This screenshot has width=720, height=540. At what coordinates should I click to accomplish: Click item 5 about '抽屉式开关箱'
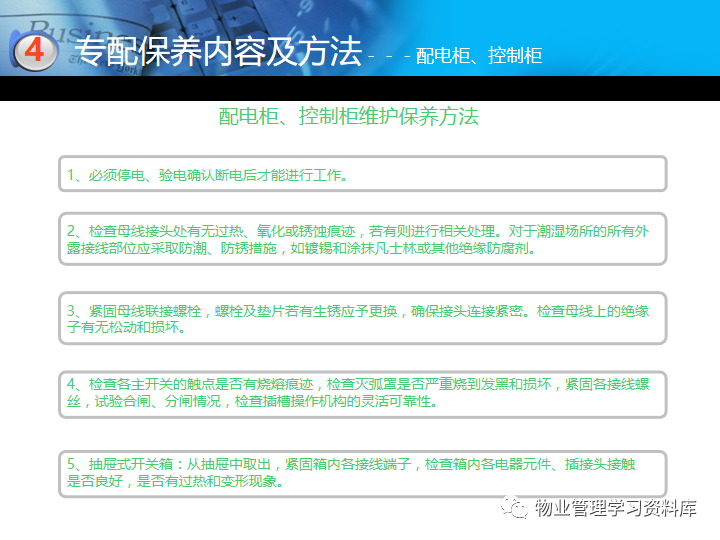click(x=362, y=474)
